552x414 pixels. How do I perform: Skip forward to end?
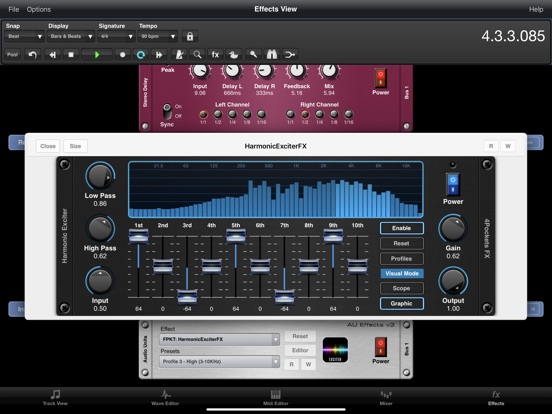coord(159,55)
